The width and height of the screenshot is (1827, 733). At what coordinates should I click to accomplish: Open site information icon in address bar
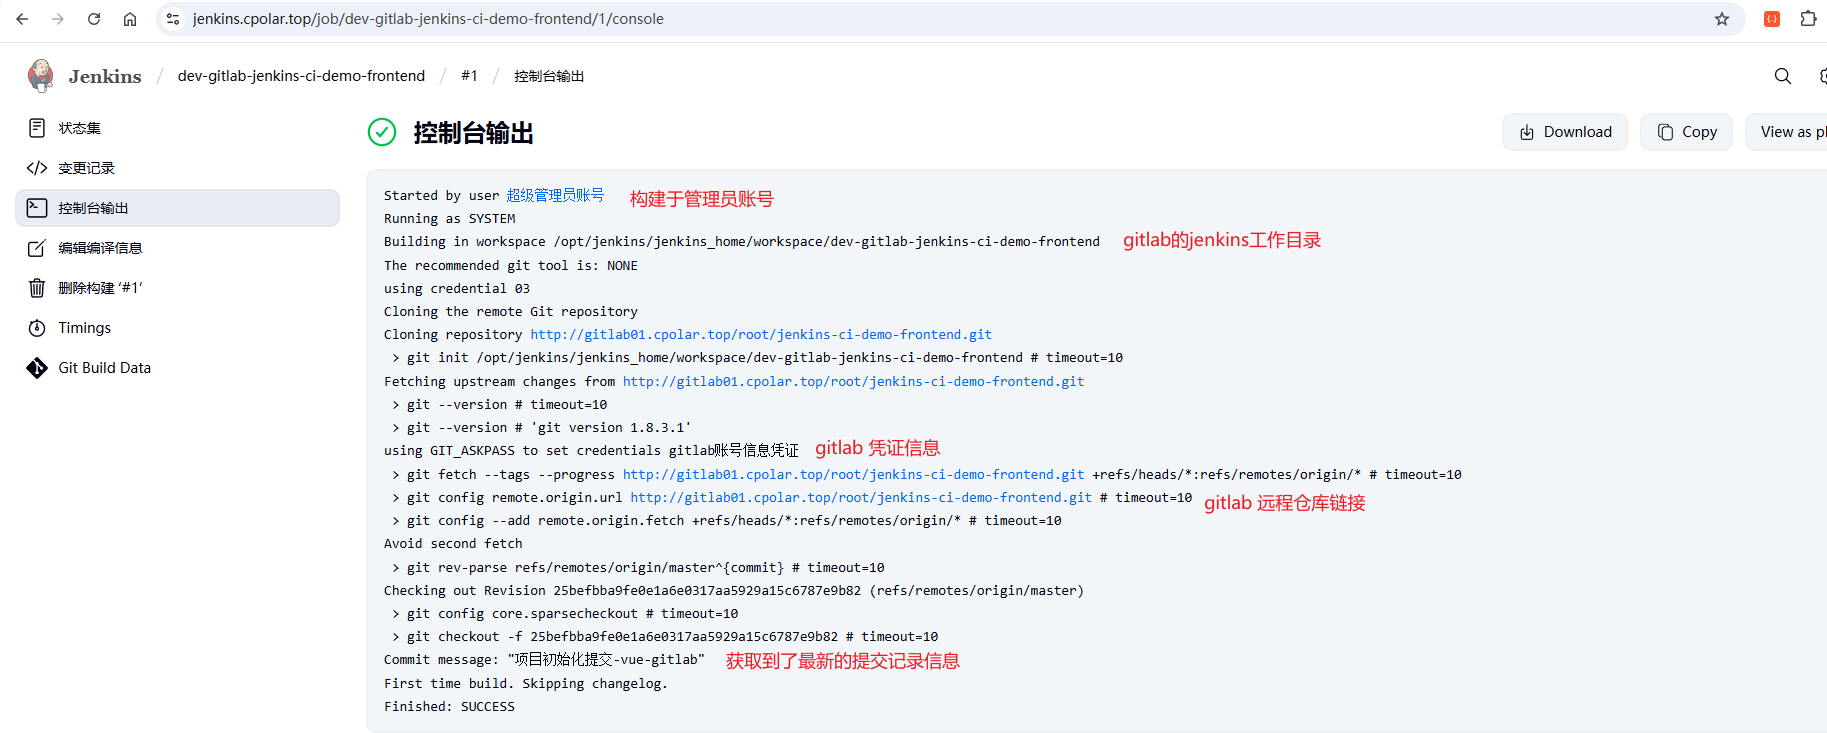(x=173, y=19)
